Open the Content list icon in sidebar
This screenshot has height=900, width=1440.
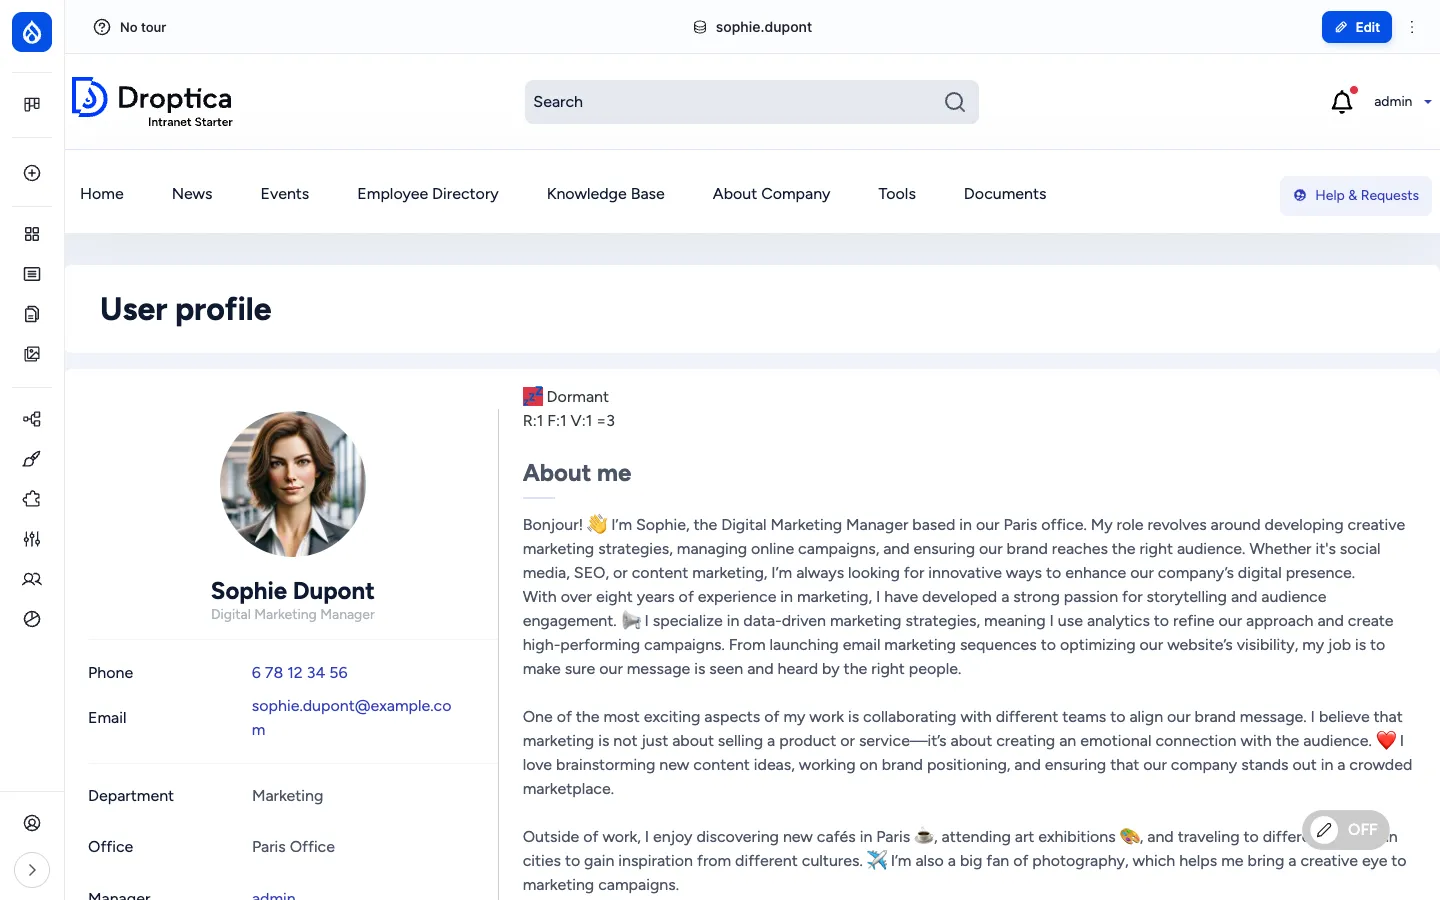[x=32, y=274]
